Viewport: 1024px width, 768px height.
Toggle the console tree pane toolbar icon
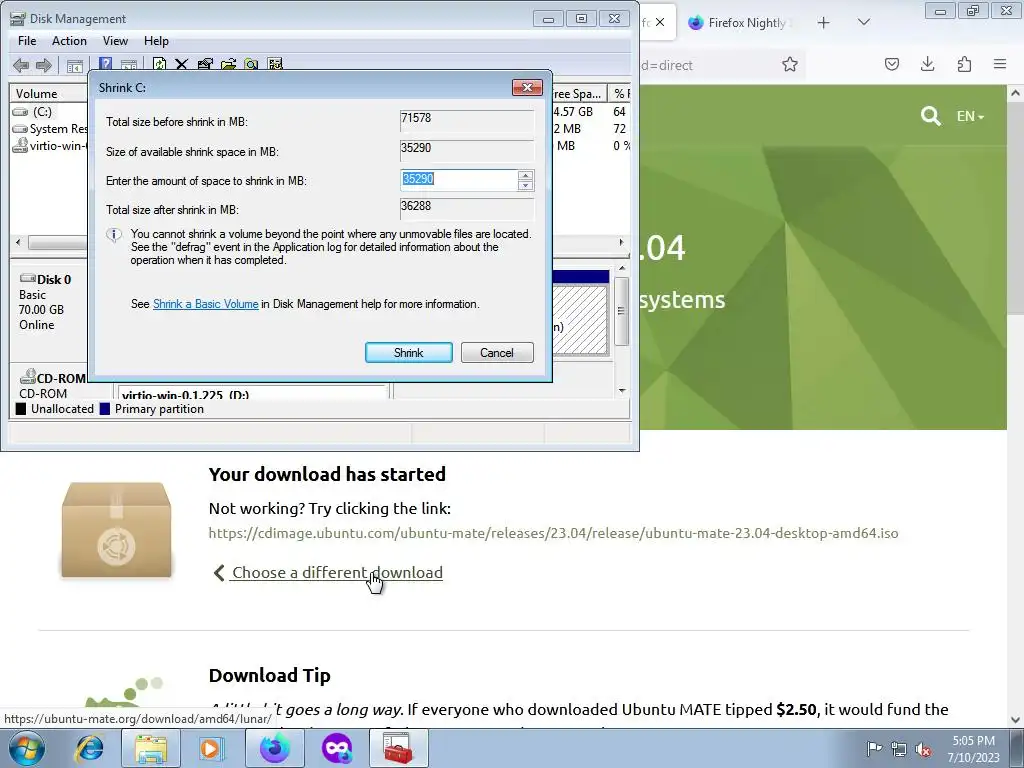75,65
